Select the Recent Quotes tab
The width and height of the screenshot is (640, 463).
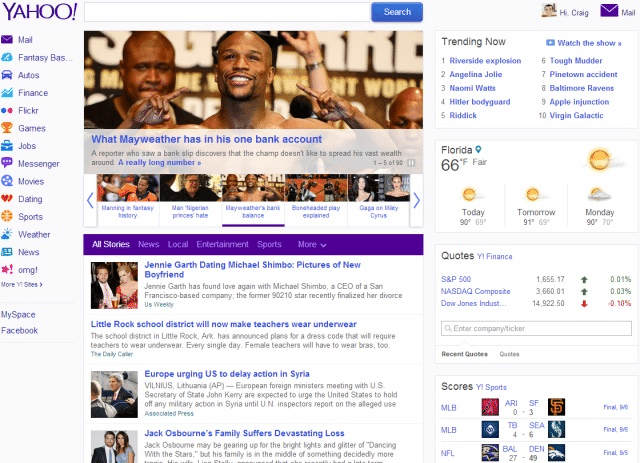[464, 354]
